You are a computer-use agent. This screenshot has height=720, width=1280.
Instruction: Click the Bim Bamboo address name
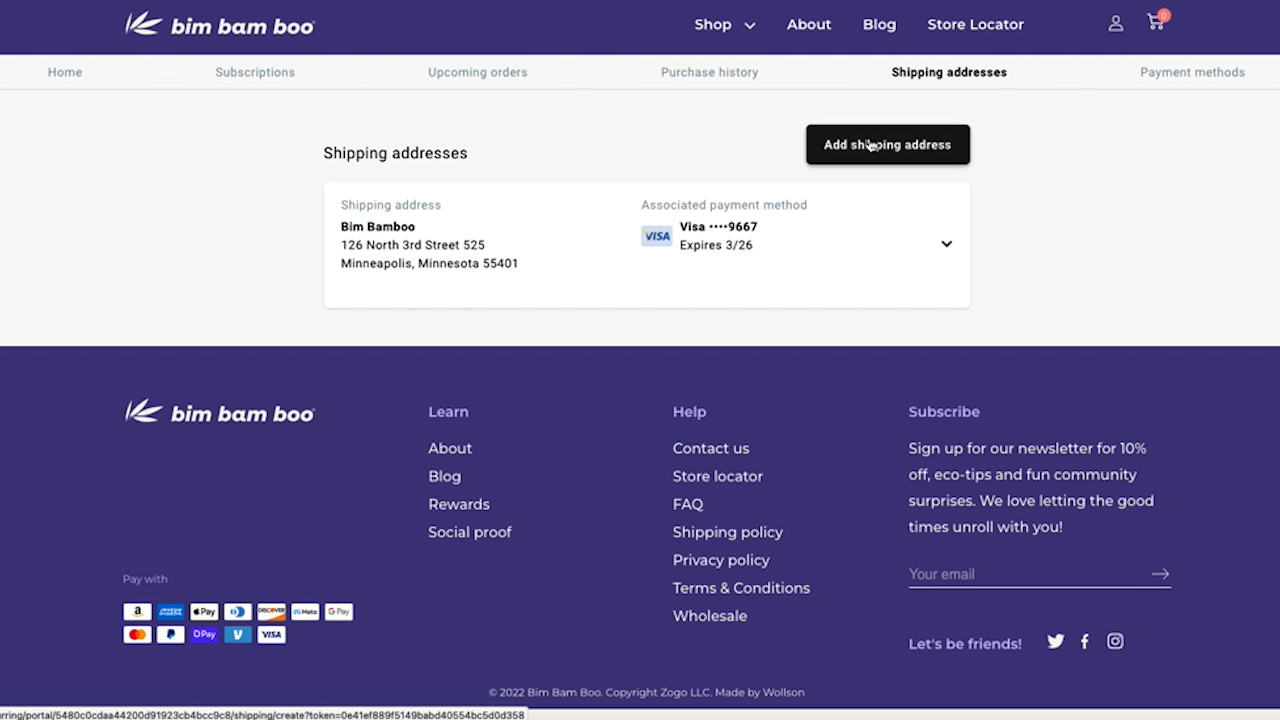click(378, 227)
